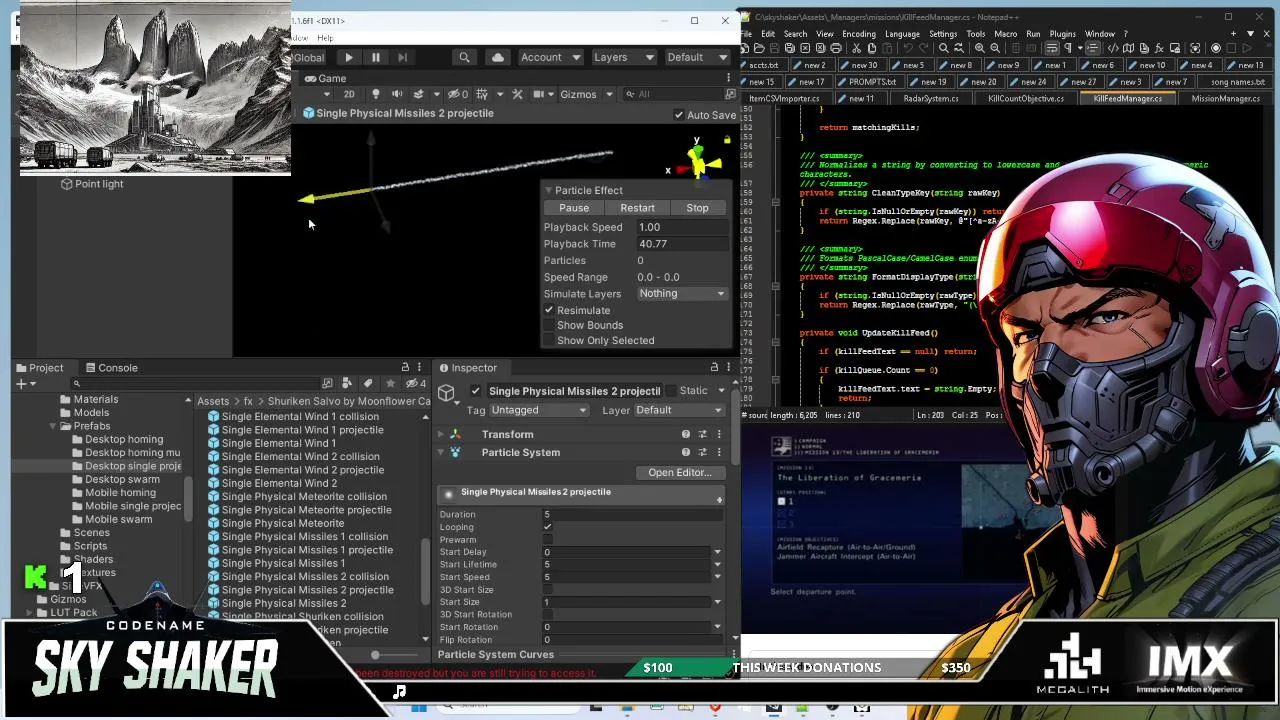1280x720 pixels.
Task: Toggle the Resimulate checkbox
Action: (549, 310)
